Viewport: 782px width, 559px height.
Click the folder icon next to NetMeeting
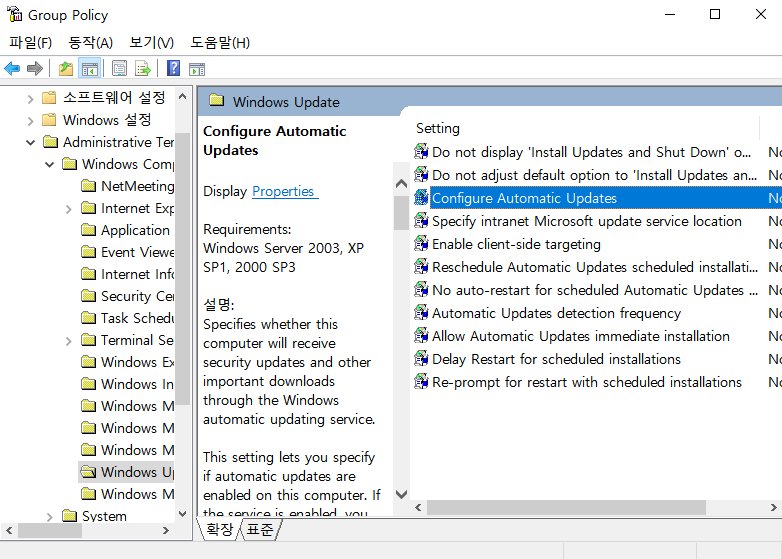(x=88, y=186)
